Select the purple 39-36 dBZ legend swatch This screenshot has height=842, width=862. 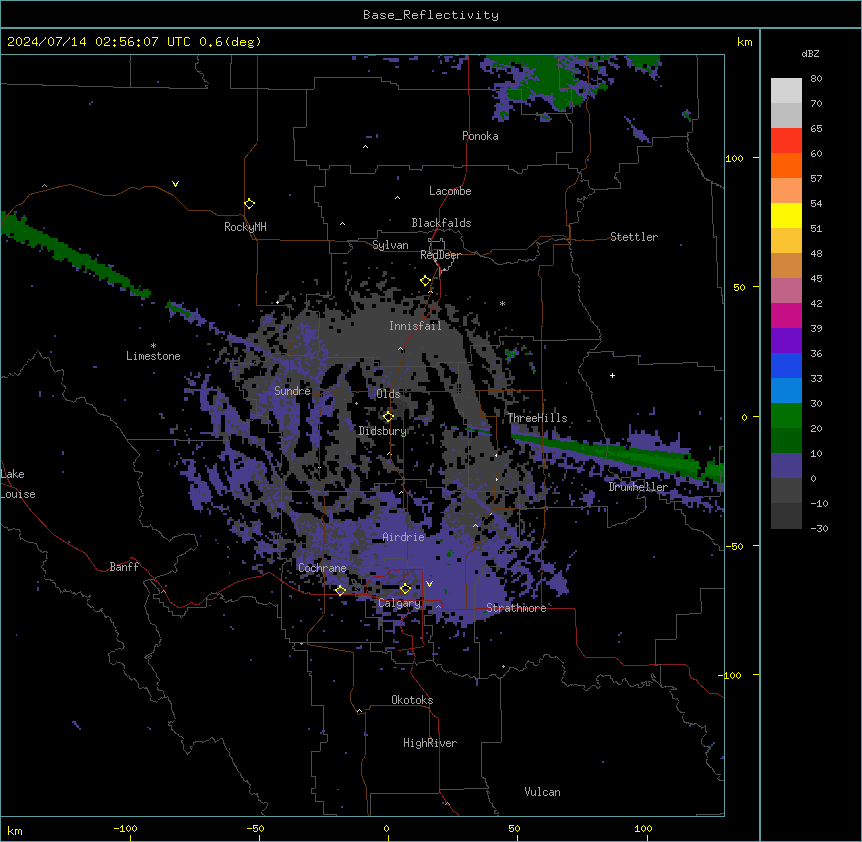pos(786,341)
